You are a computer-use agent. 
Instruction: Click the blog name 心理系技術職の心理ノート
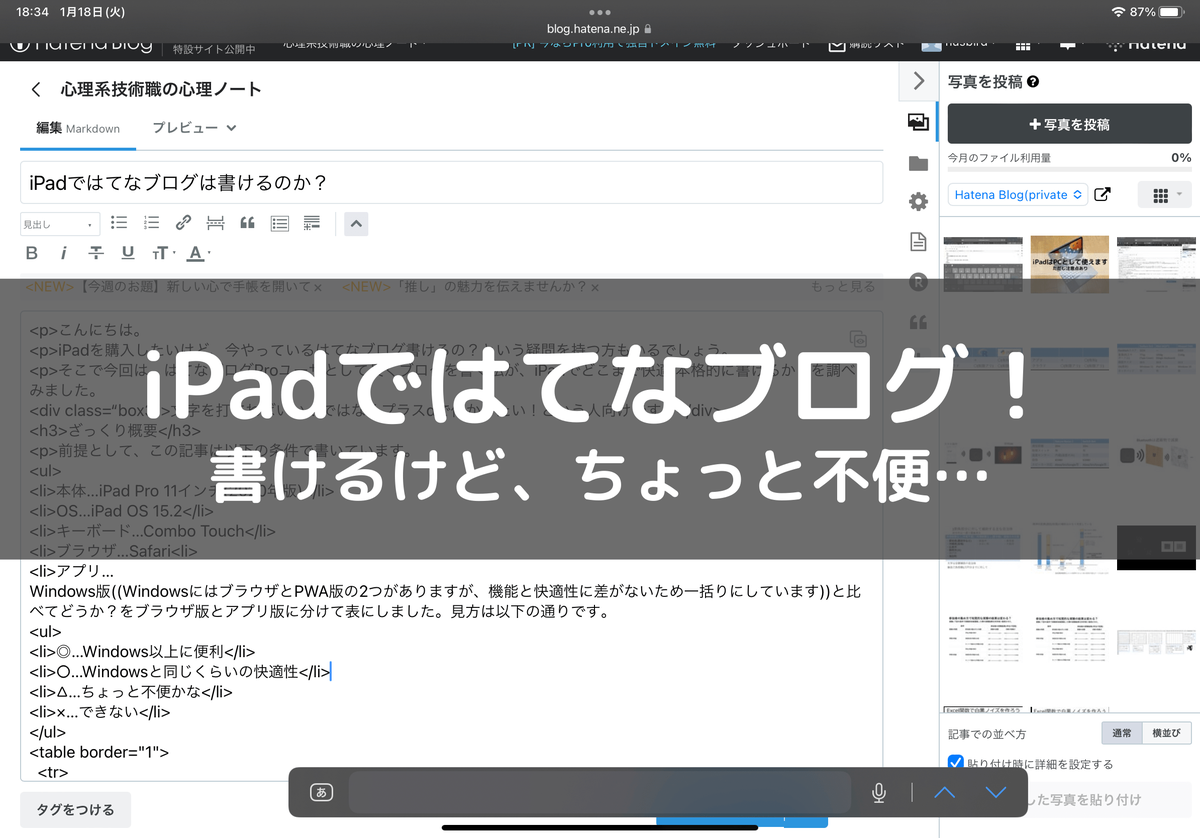(x=161, y=89)
